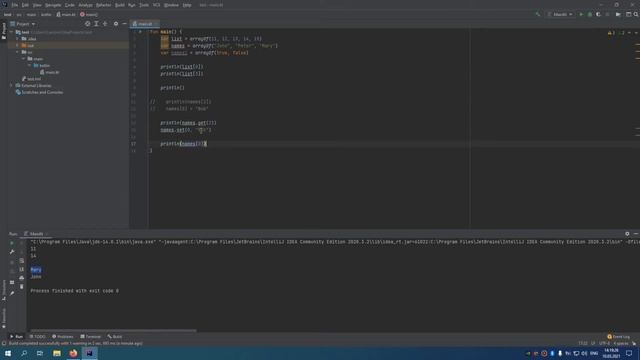Click the pin tab icon in Run panel
This screenshot has height=360, width=640.
pyautogui.click(x=12, y=293)
